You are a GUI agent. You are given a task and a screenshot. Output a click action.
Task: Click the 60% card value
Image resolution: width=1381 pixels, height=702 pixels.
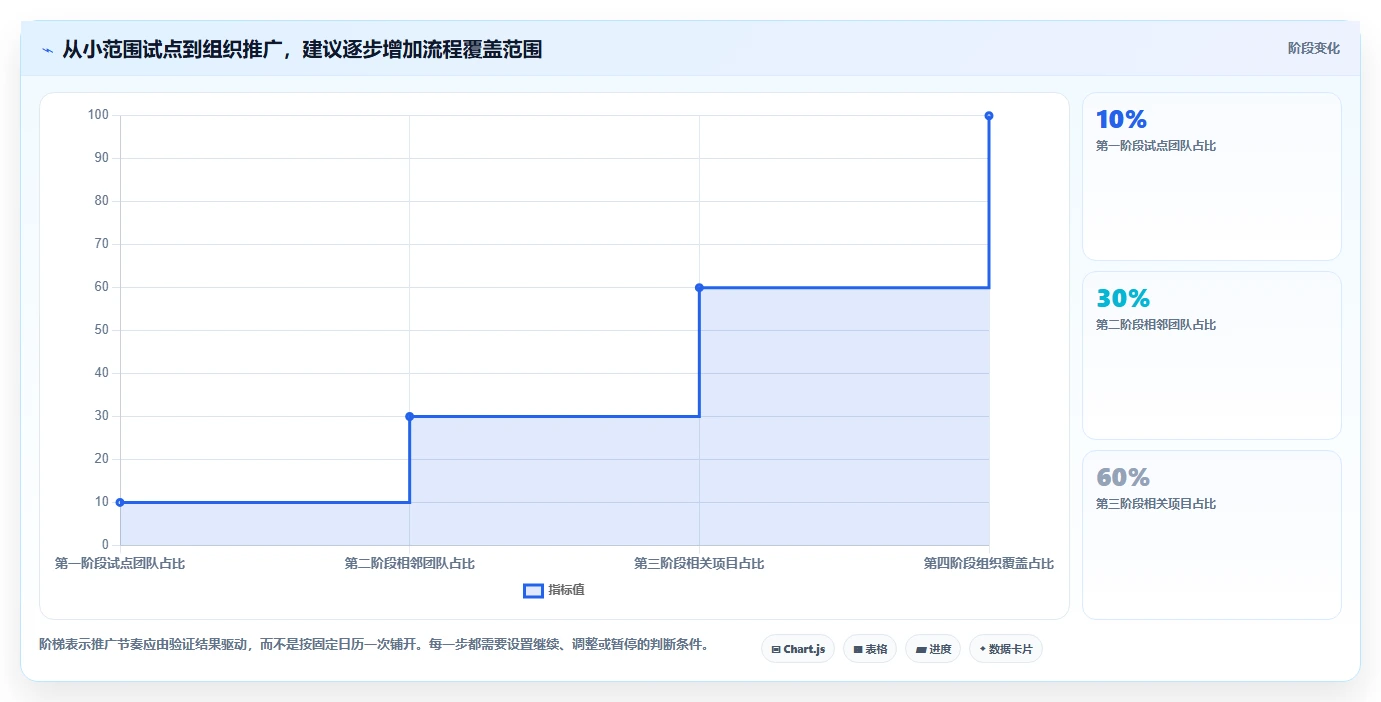pos(1123,478)
